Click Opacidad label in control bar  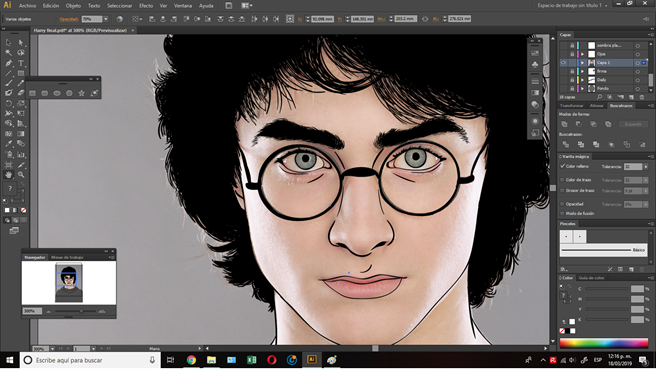[x=69, y=19]
